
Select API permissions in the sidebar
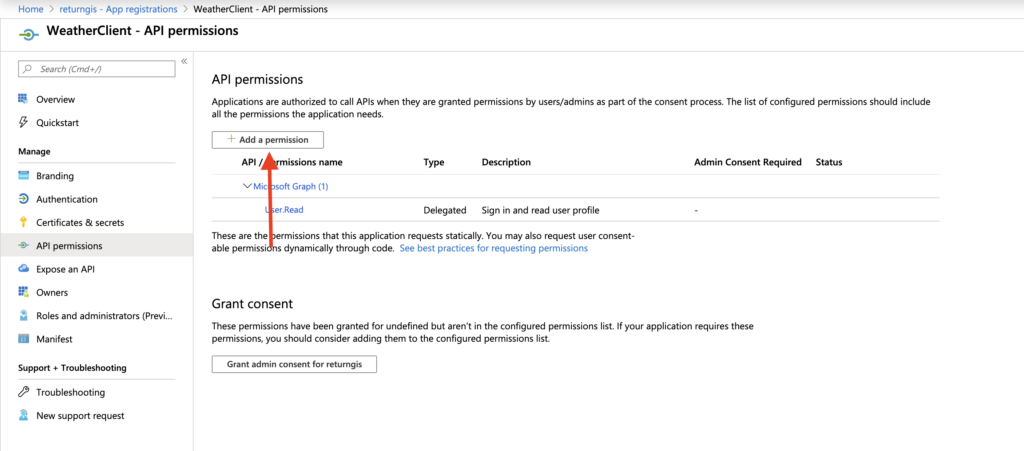pos(97,246)
